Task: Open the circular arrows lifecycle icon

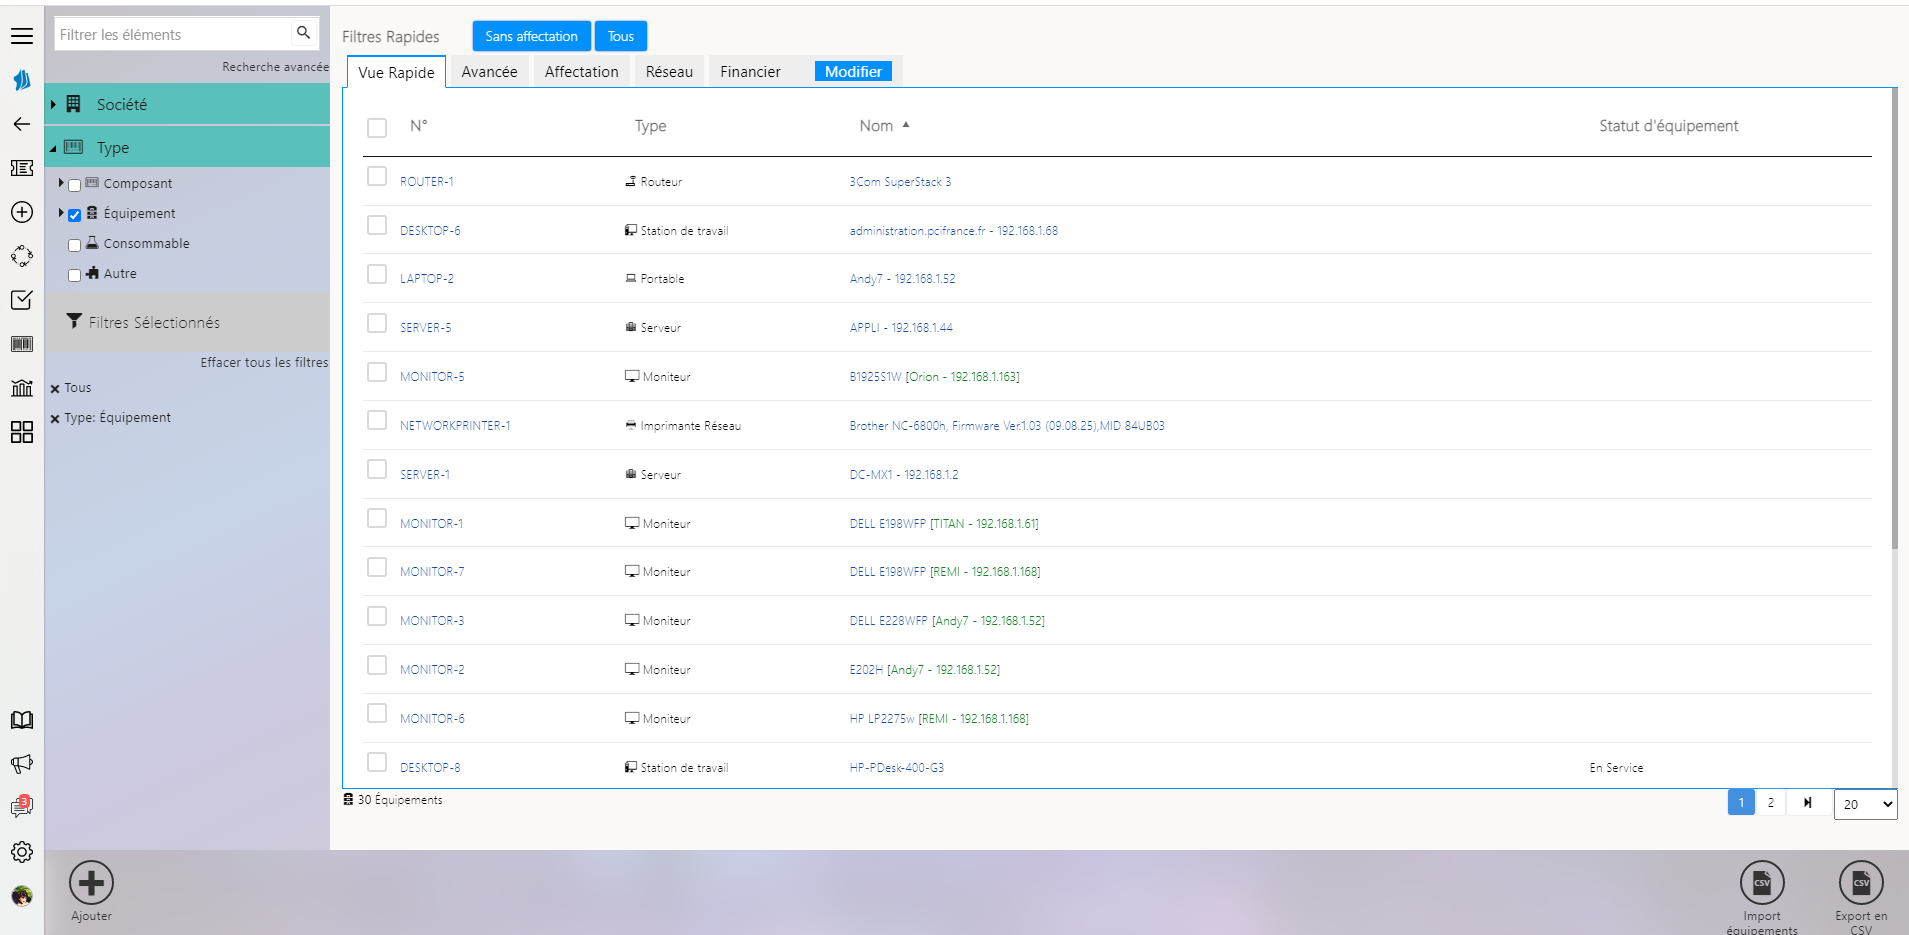Action: click(x=22, y=256)
